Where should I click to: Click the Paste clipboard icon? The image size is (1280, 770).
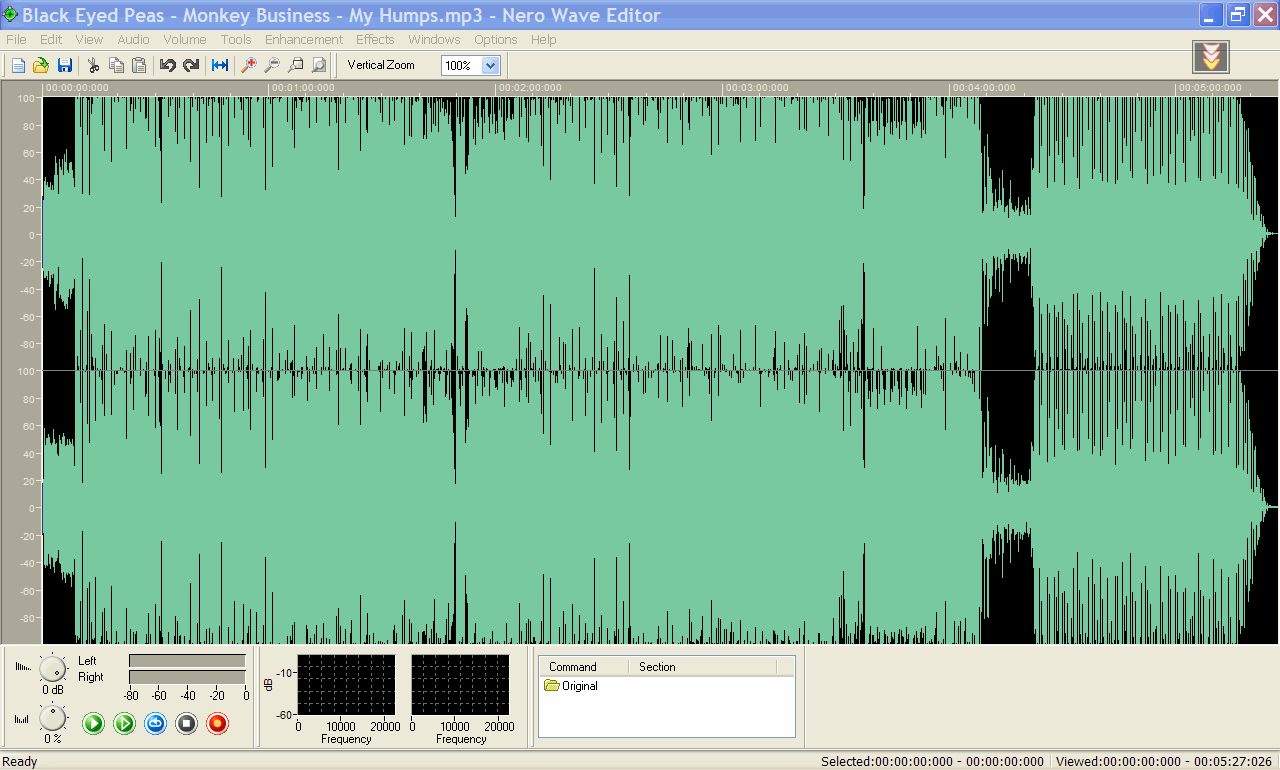(x=139, y=65)
